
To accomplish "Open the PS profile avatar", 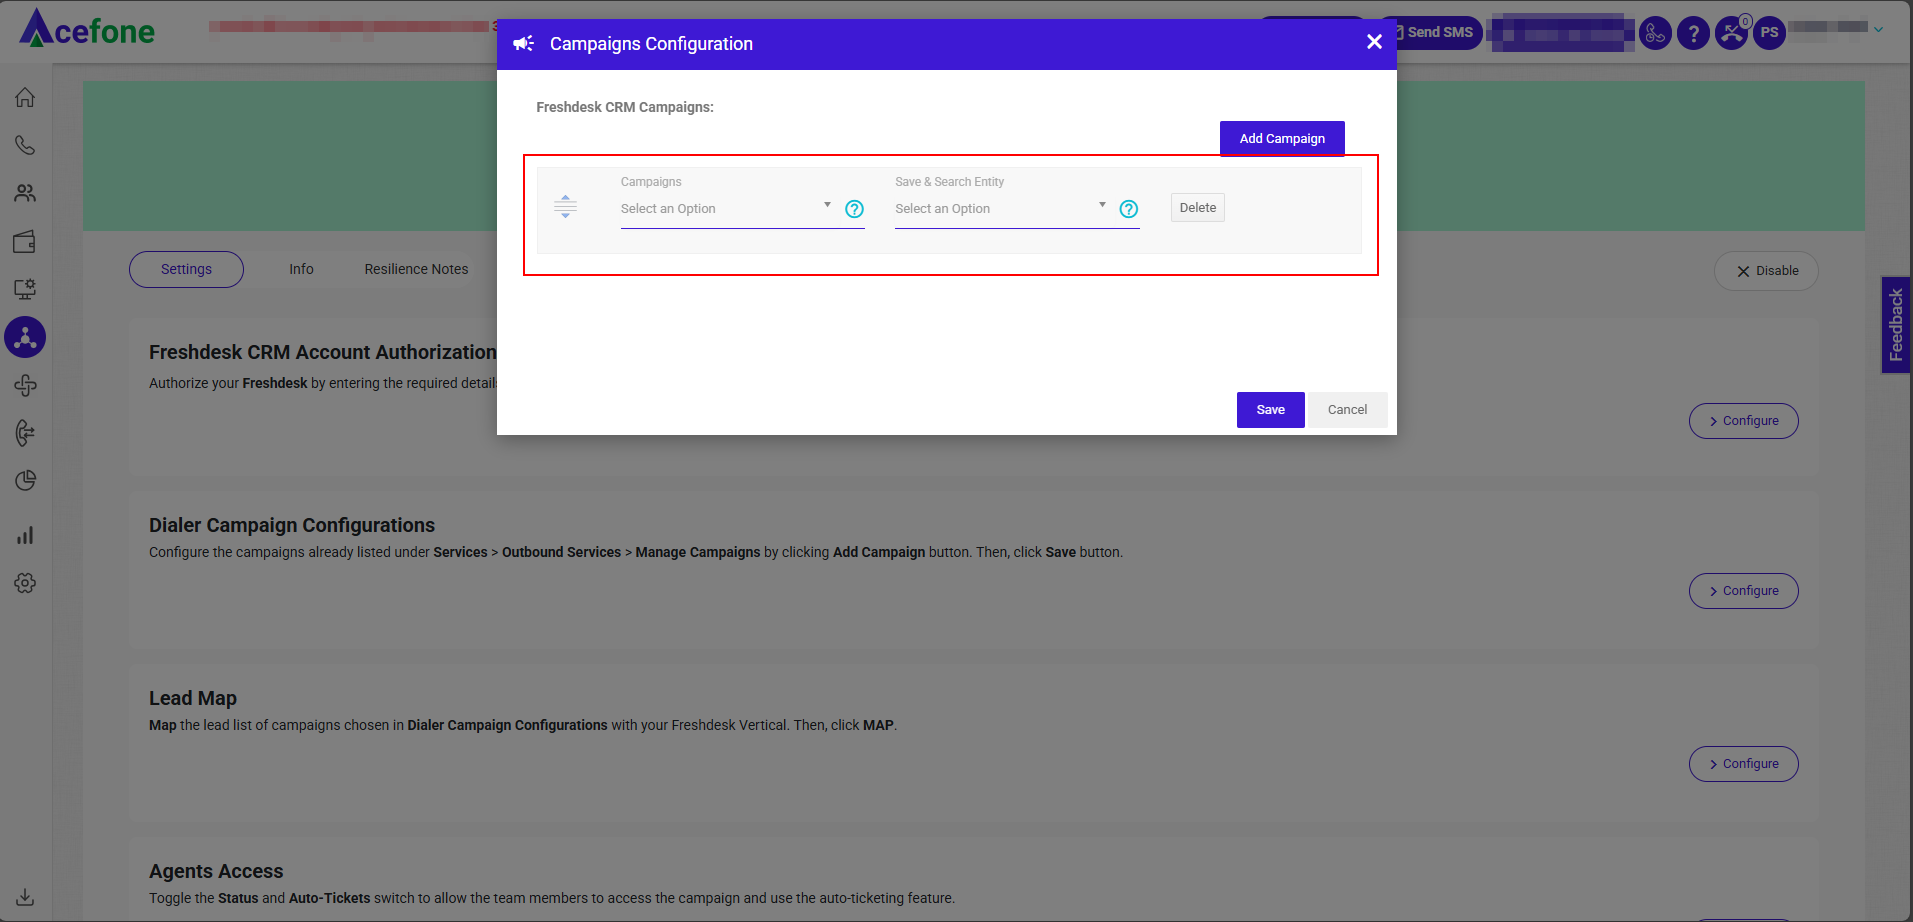I will (1769, 33).
